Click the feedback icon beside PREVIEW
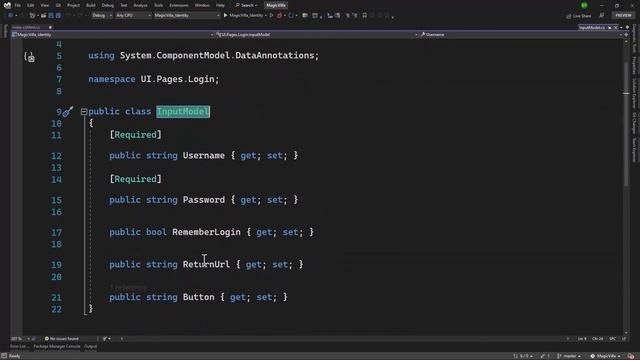Image resolution: width=640 pixels, height=360 pixels. click(602, 16)
